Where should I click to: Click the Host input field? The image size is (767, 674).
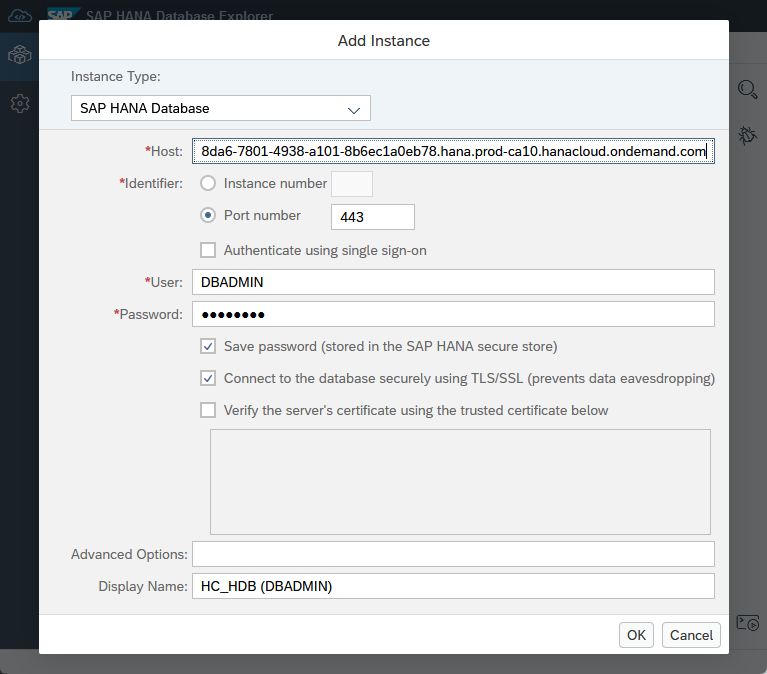453,151
